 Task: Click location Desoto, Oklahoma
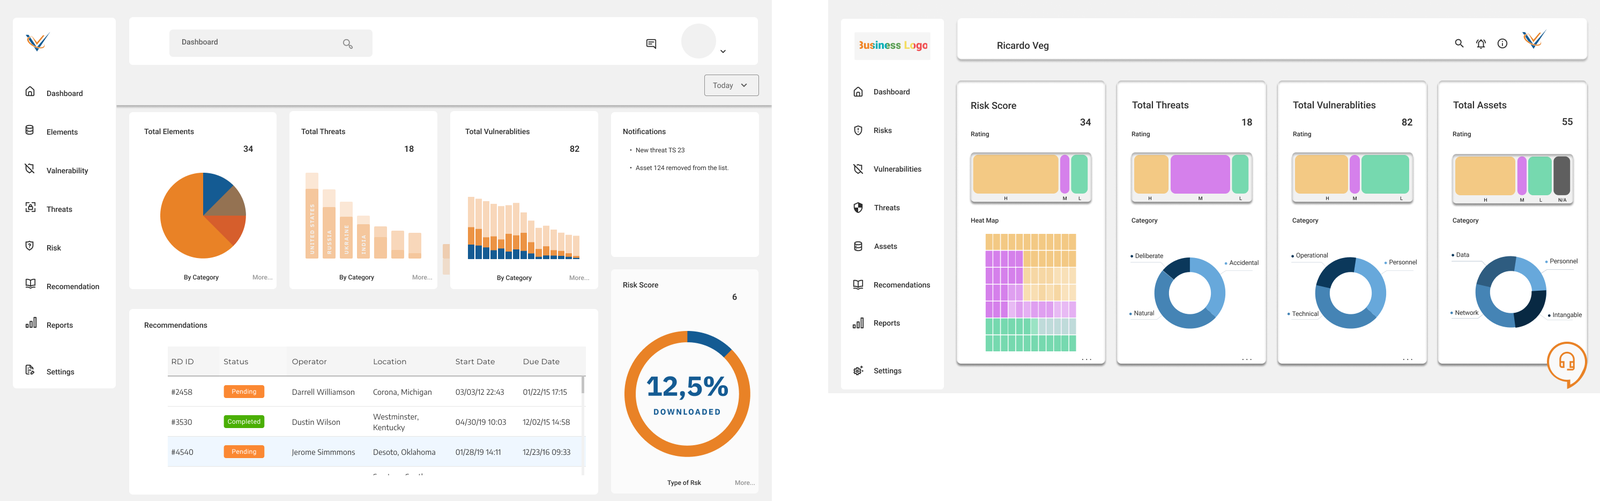point(404,452)
